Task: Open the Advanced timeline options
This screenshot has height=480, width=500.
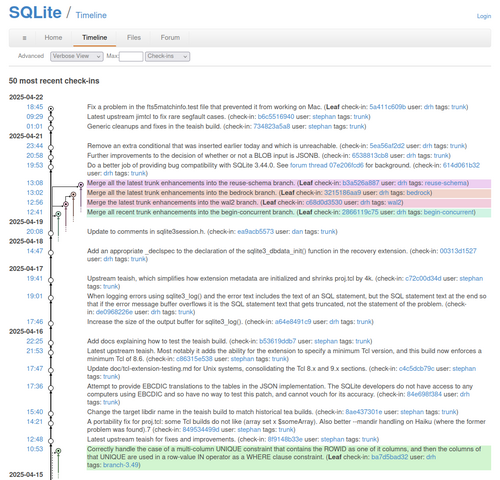Action: click(x=31, y=56)
